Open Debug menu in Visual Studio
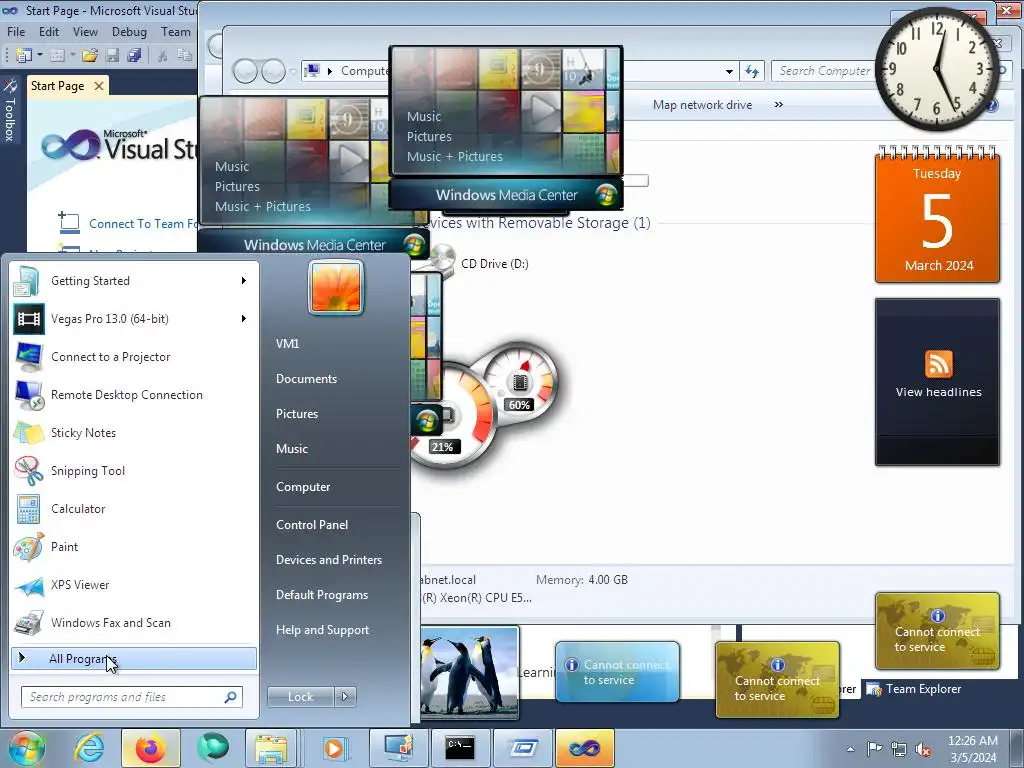Screen dimensions: 1024x768 point(129,31)
